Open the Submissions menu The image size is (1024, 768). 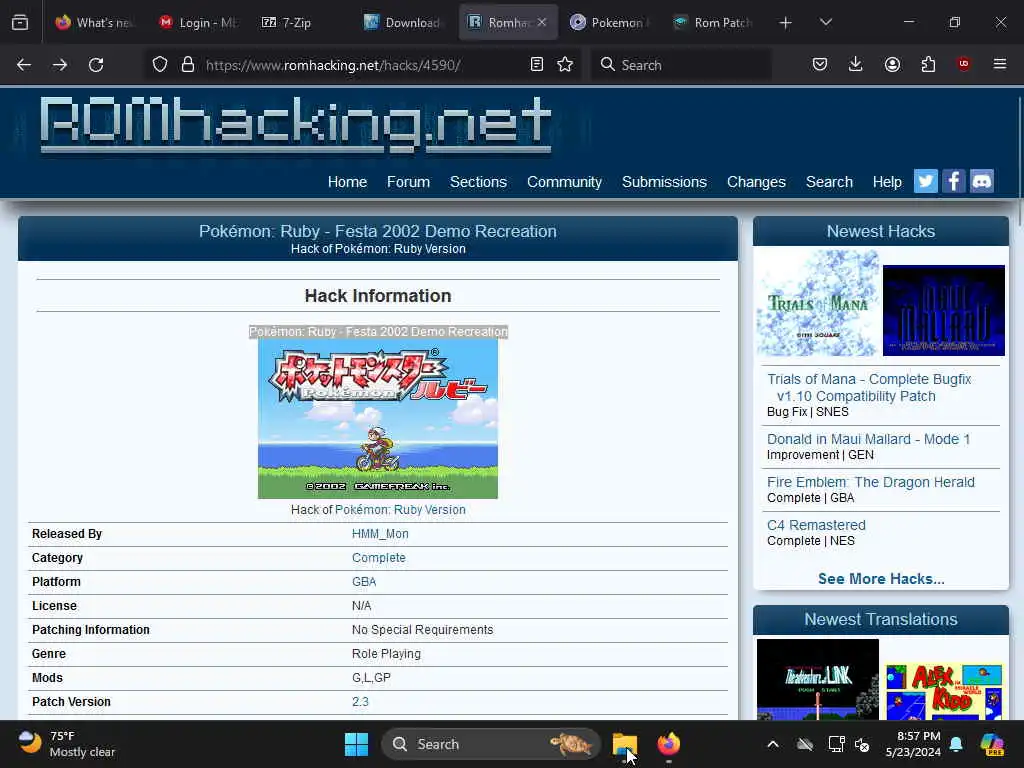(664, 182)
